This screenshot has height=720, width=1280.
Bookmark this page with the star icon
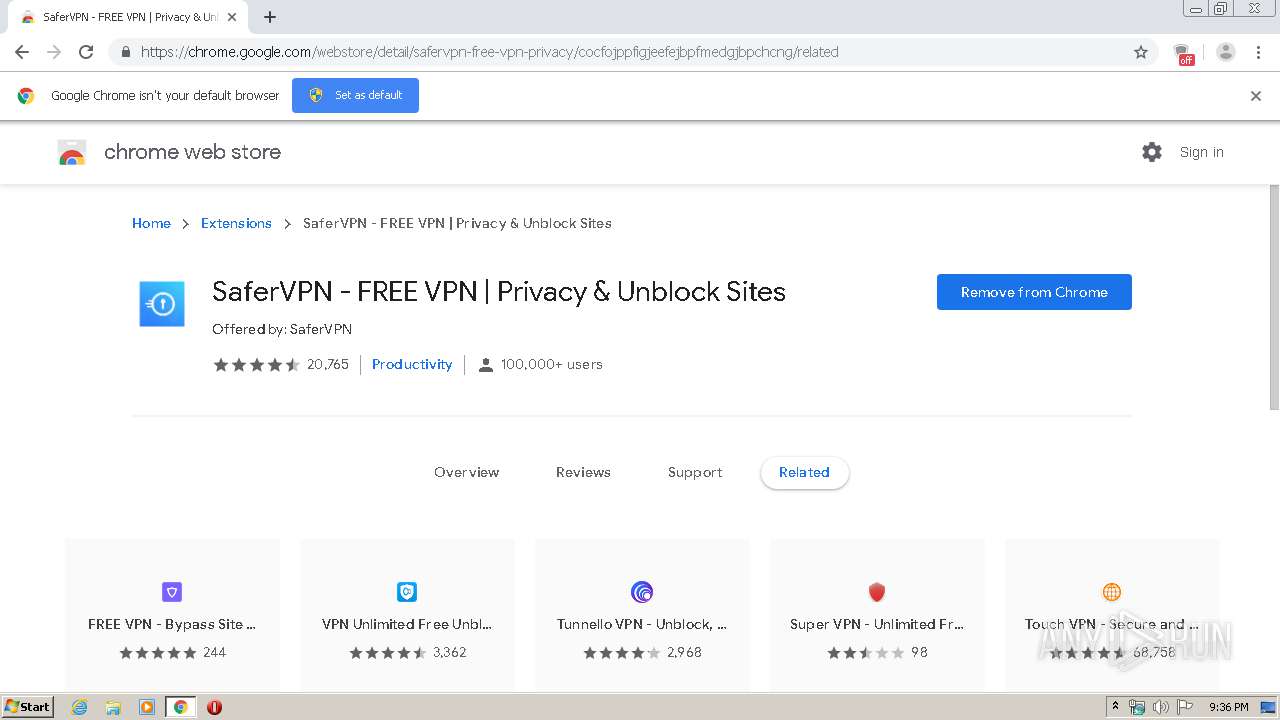tap(1141, 52)
